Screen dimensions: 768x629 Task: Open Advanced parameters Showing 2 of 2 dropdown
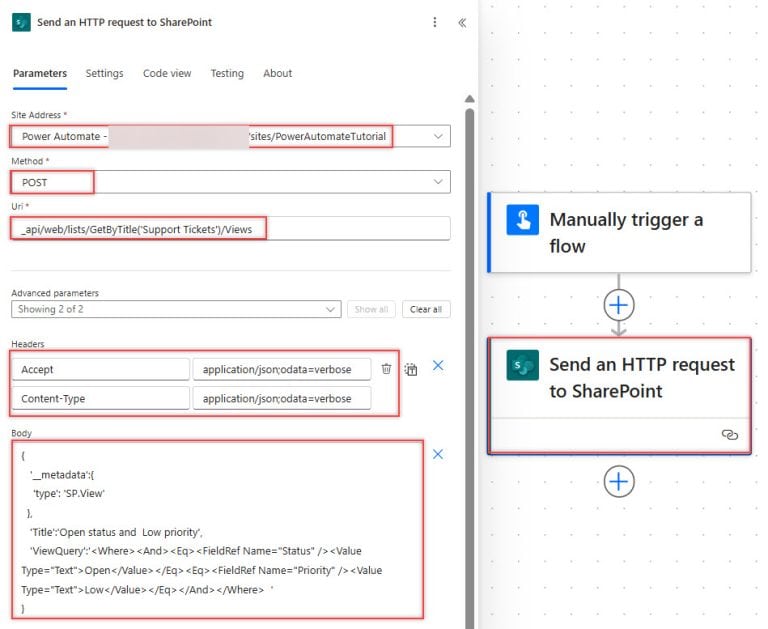point(176,309)
